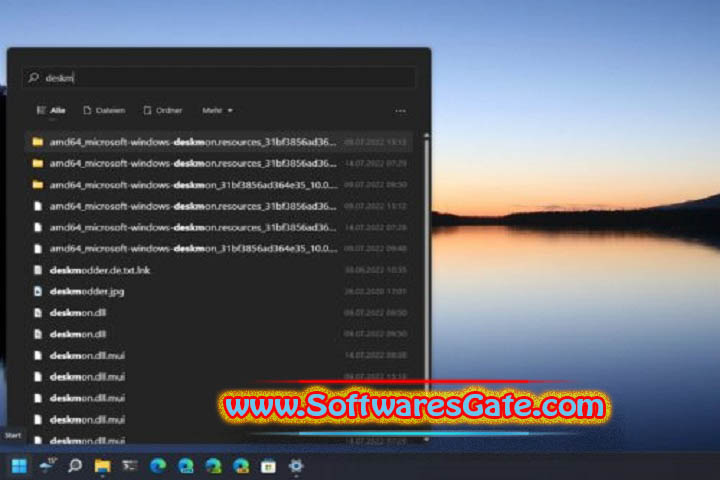
Task: Open the three-dots options menu
Action: 400,111
